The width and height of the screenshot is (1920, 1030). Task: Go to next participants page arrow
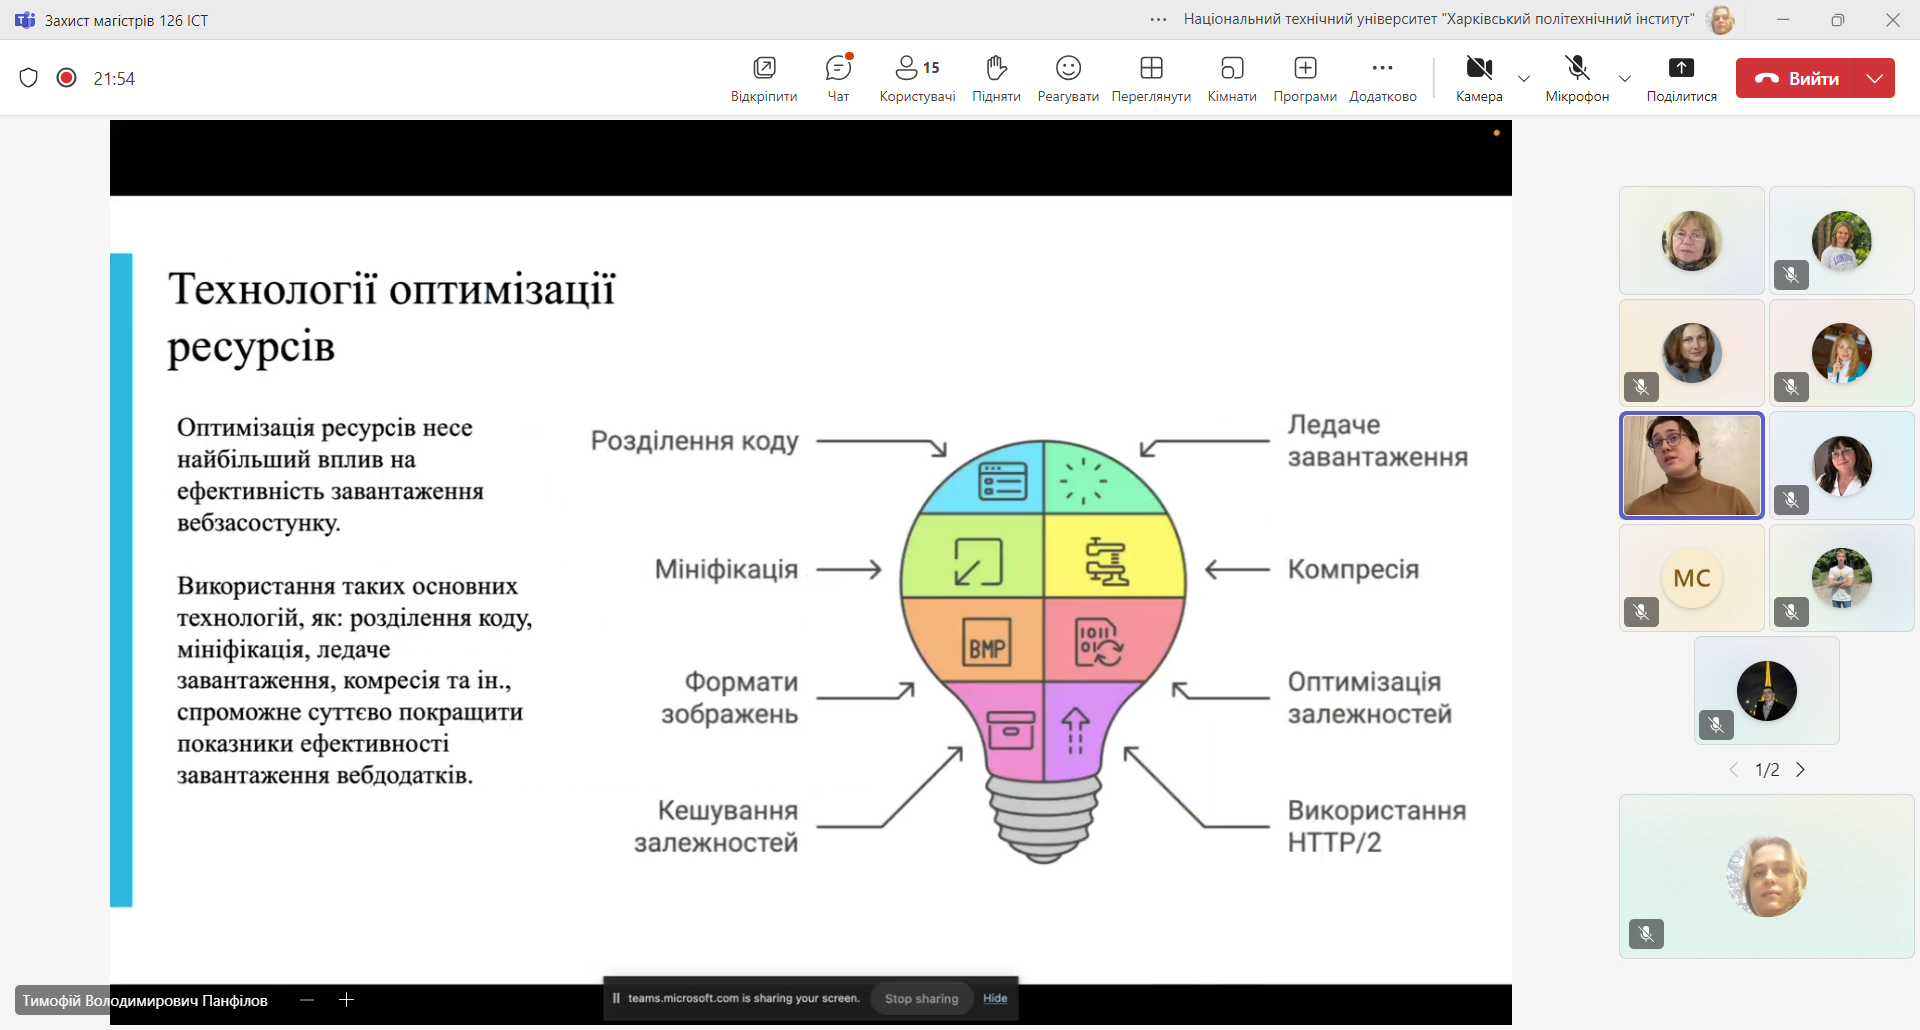click(1801, 770)
